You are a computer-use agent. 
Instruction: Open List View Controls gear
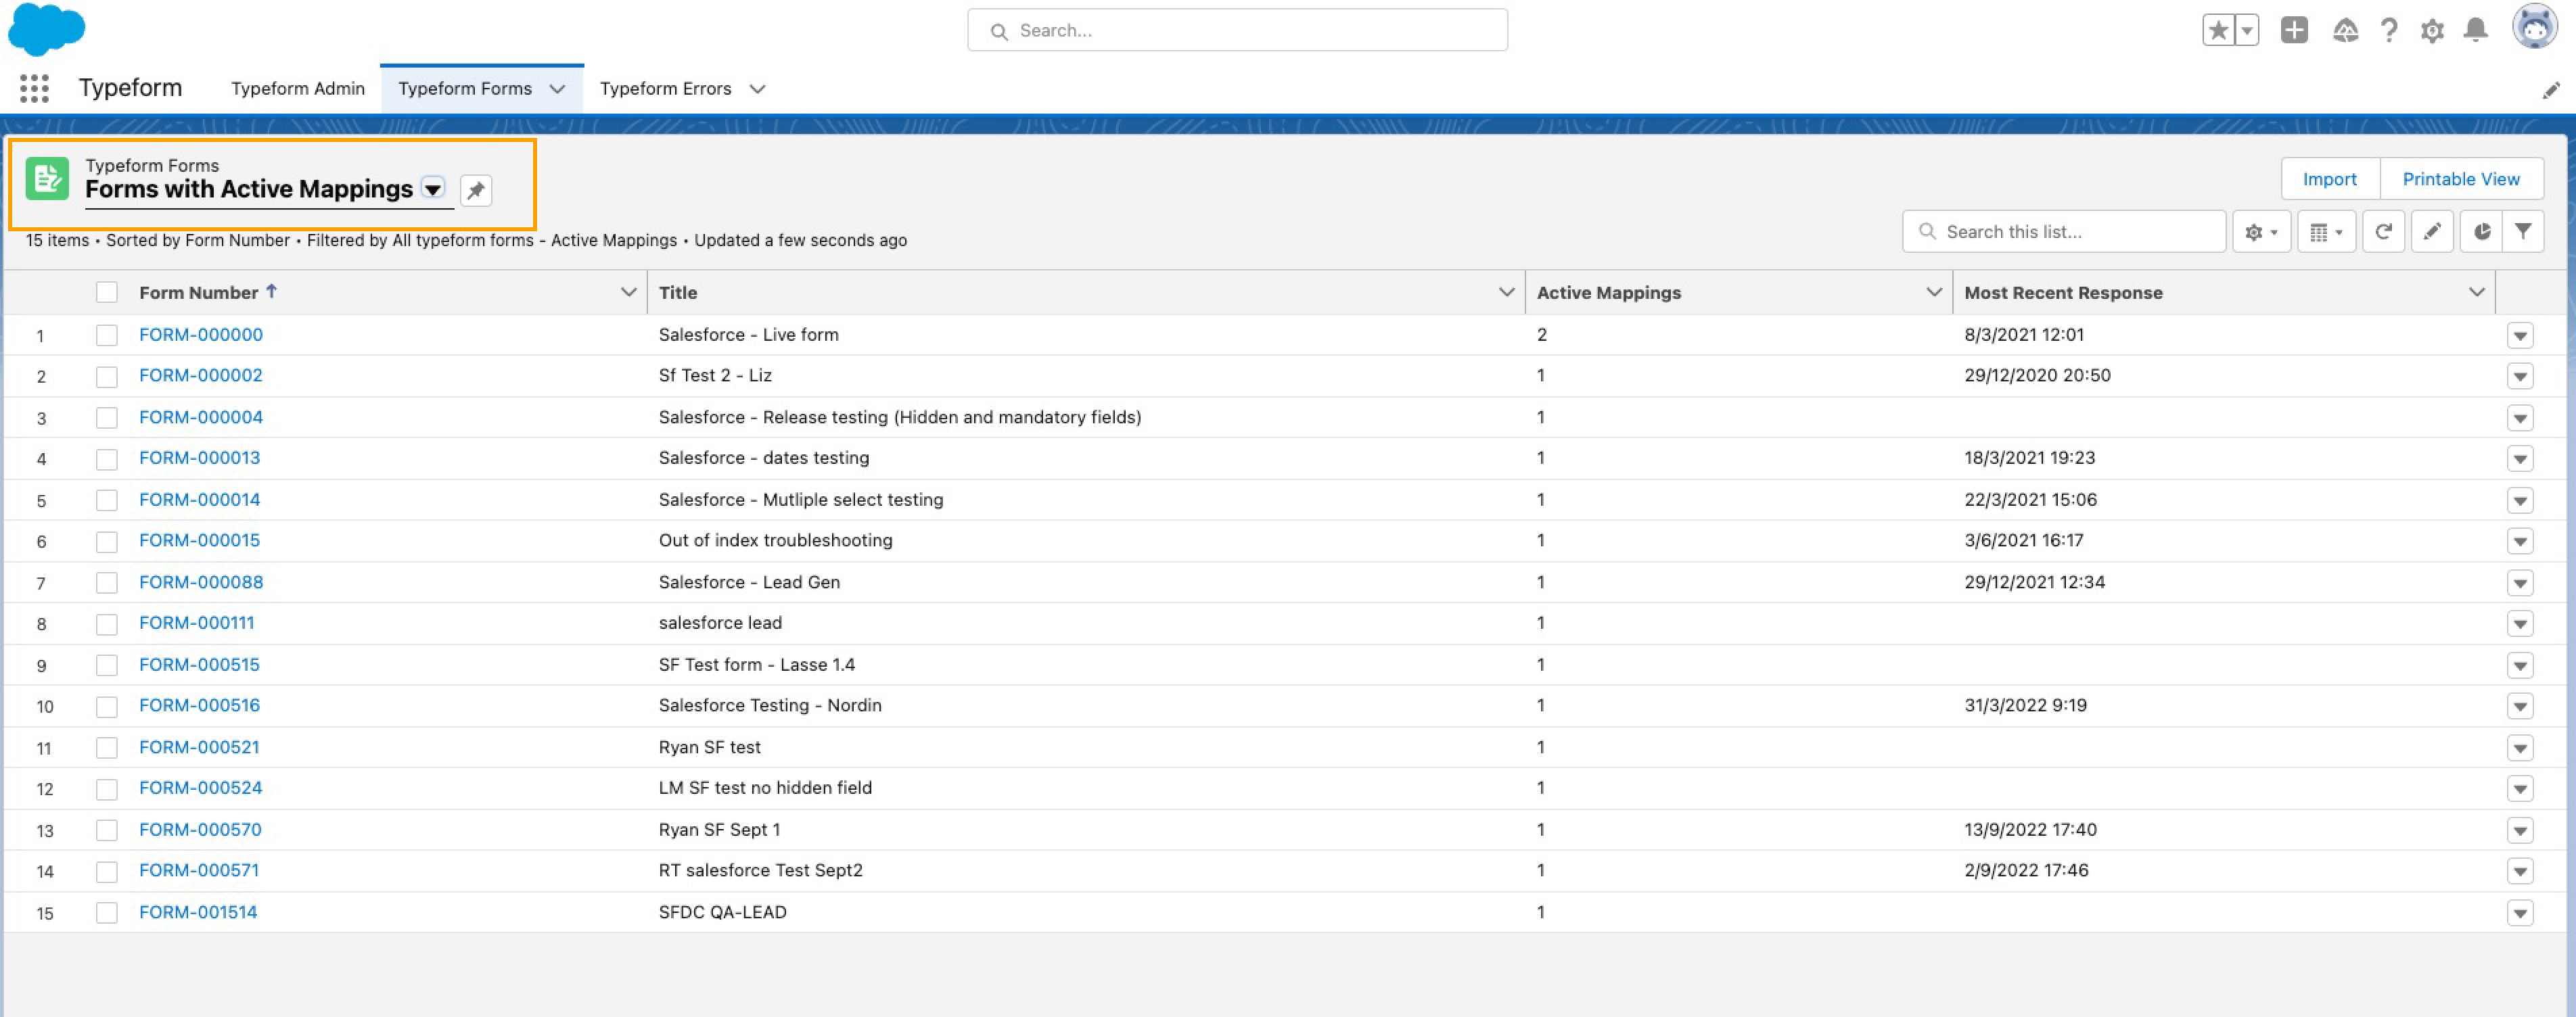pyautogui.click(x=2261, y=232)
